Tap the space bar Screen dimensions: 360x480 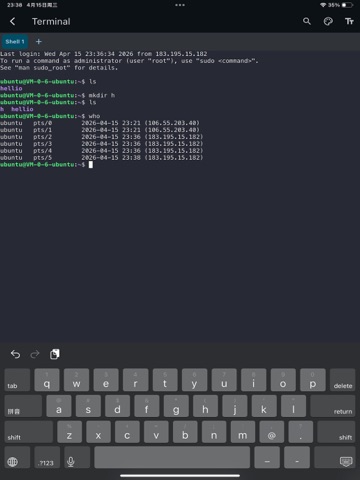pos(172,457)
